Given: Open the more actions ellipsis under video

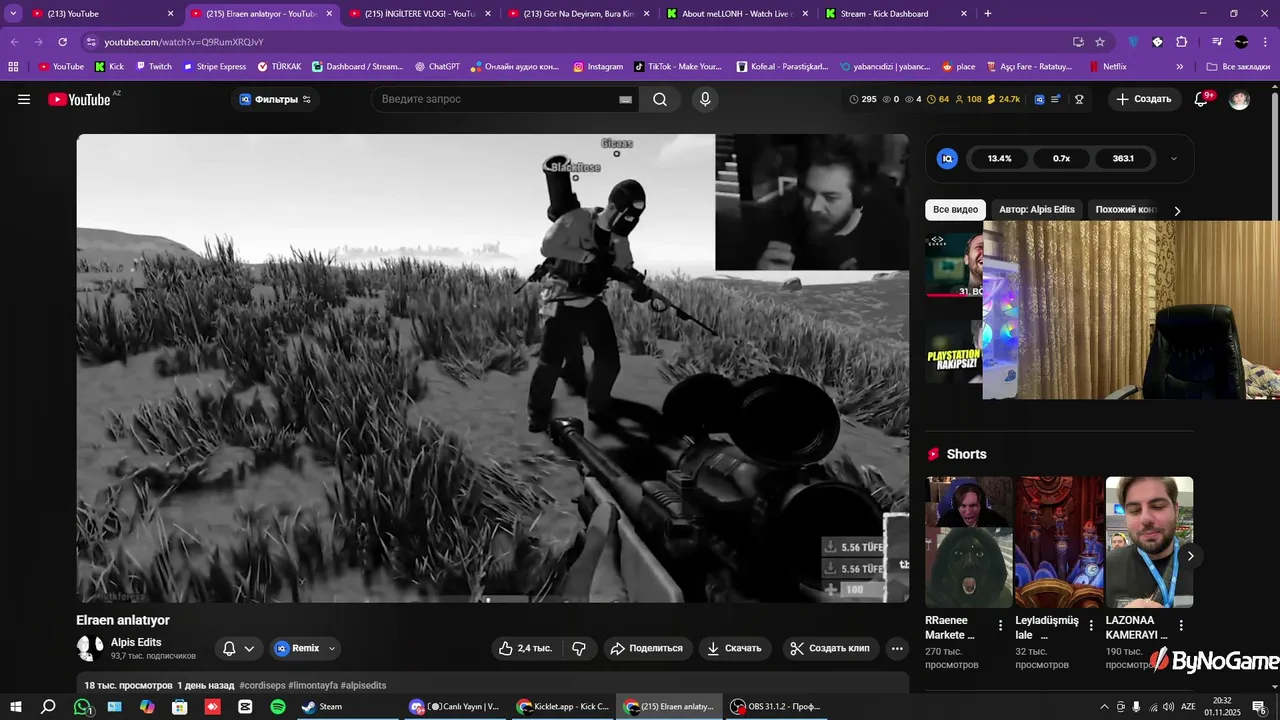Looking at the screenshot, I should pyautogui.click(x=897, y=648).
